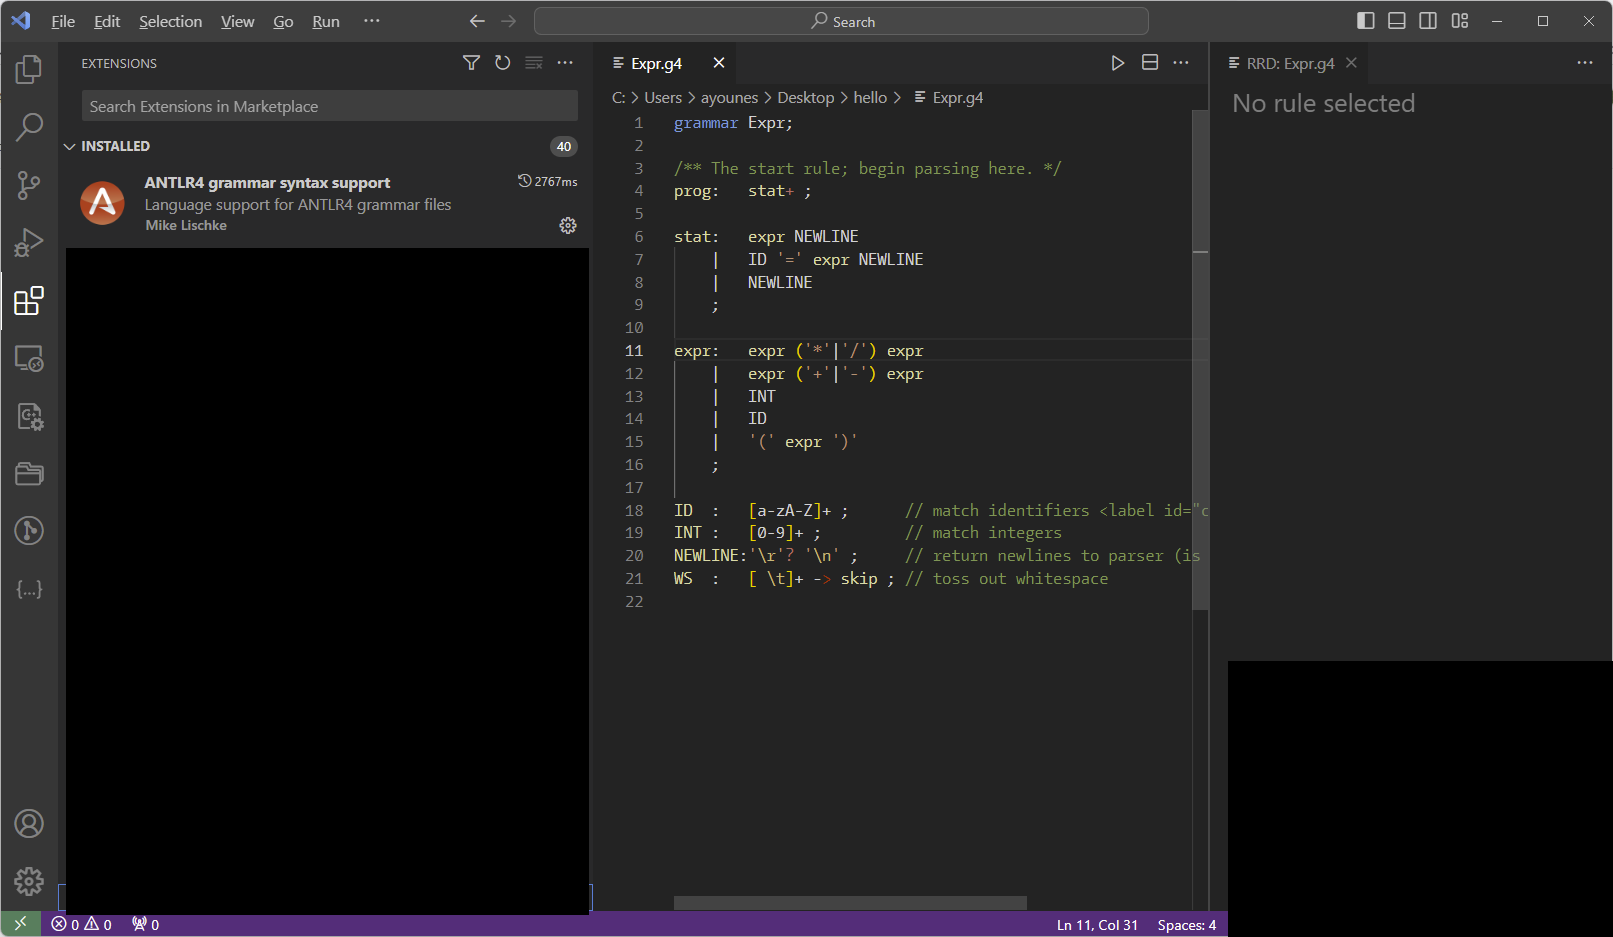Click the Search Extensions in Marketplace field
This screenshot has height=937, width=1613.
click(x=330, y=106)
